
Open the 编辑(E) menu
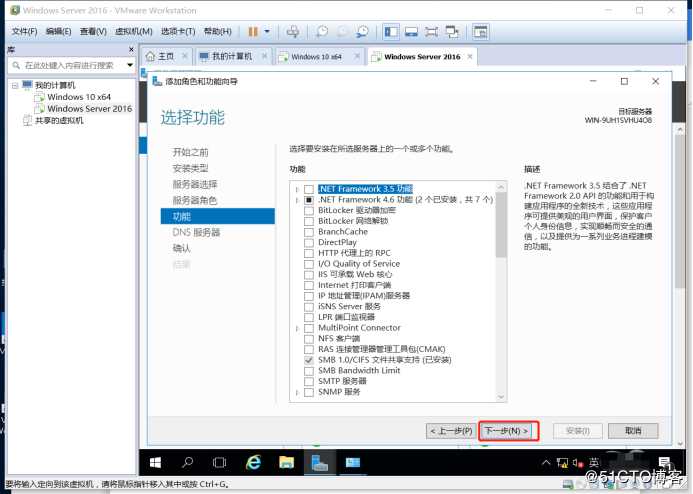(58, 31)
